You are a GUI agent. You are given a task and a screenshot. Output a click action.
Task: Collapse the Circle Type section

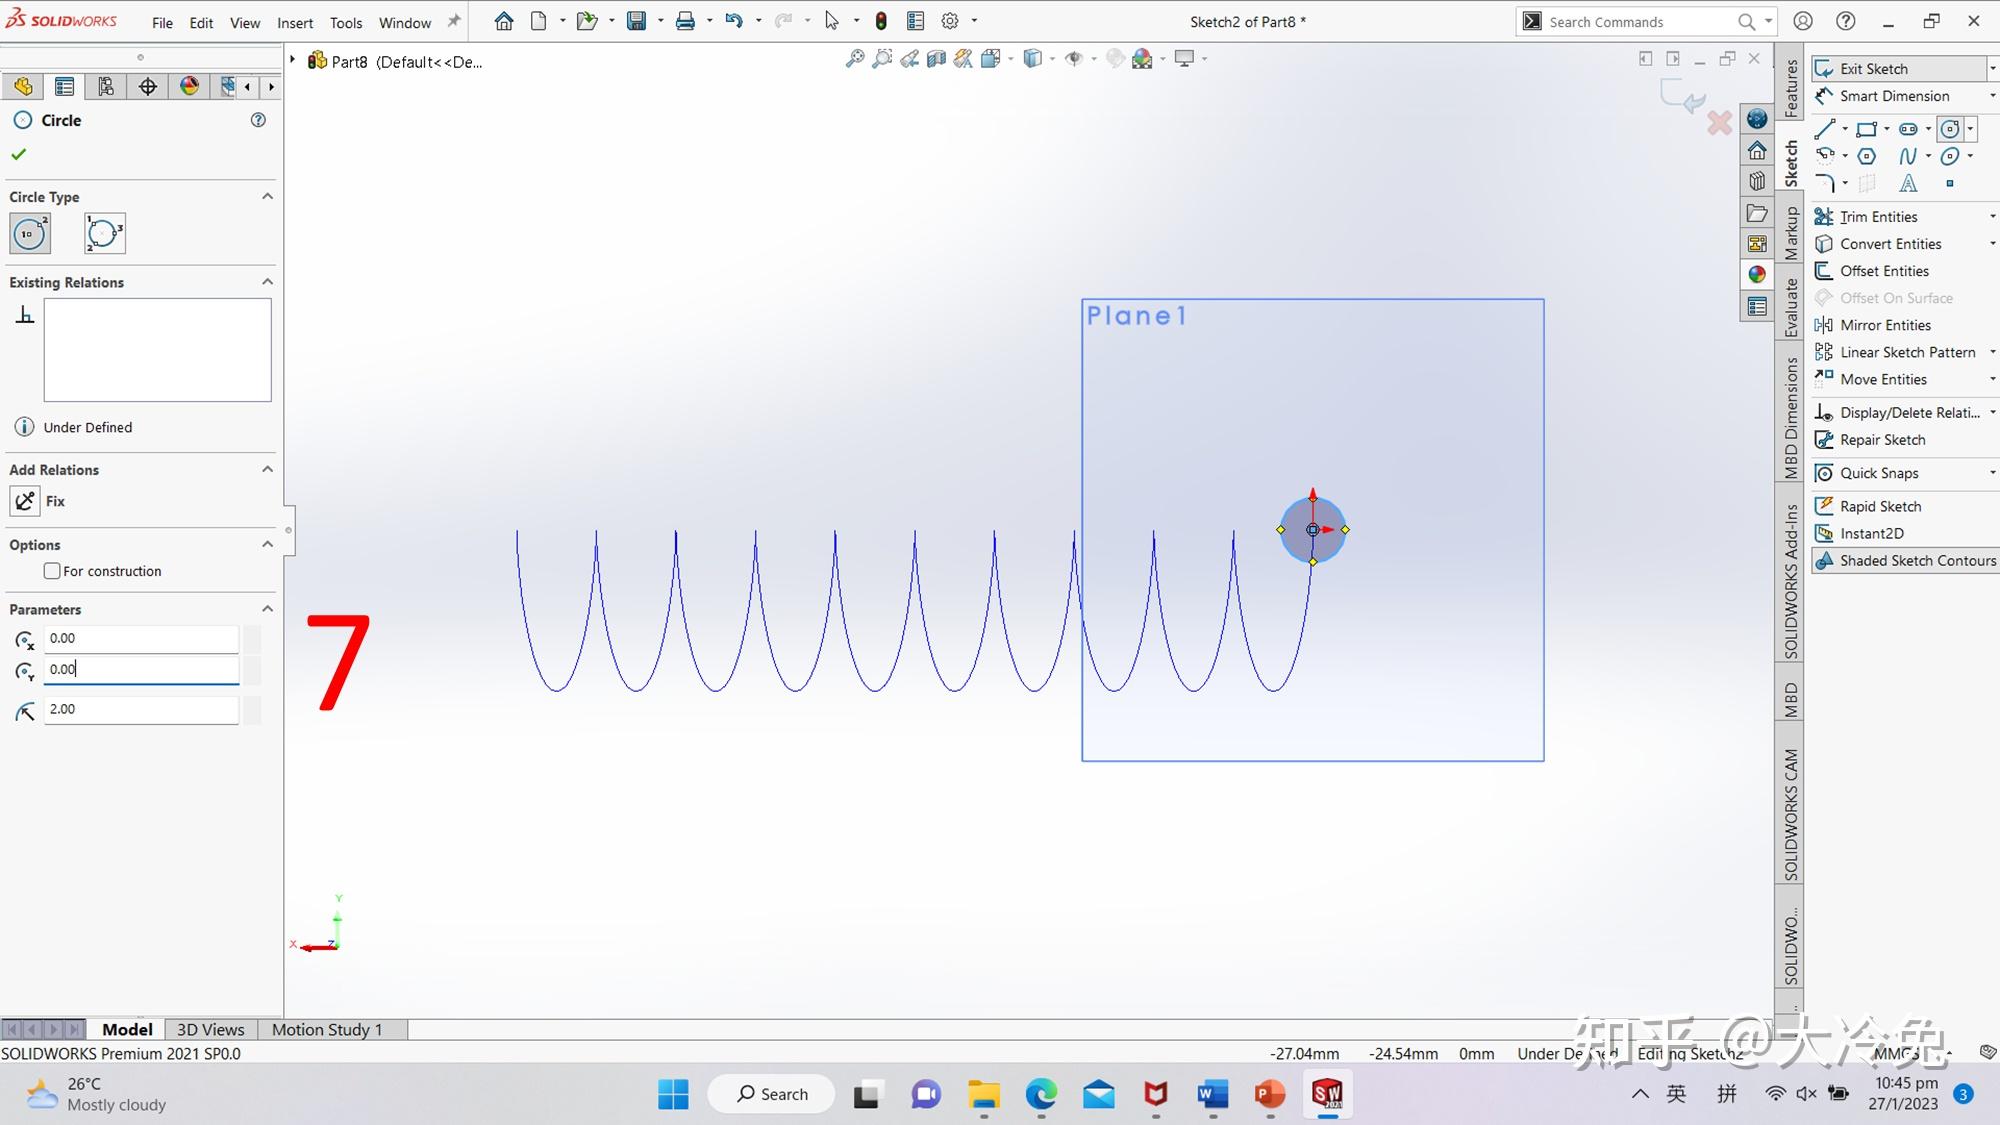(267, 196)
